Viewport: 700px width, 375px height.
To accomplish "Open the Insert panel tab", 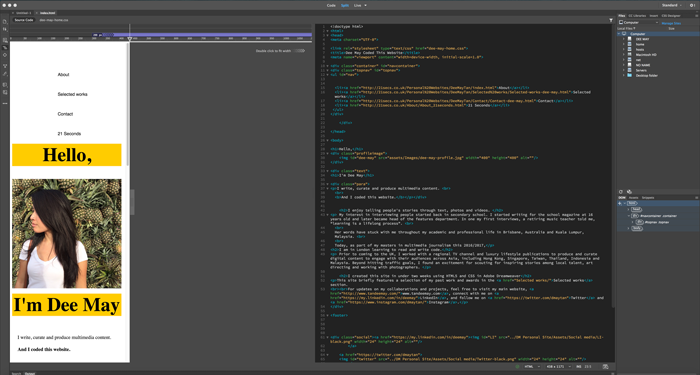I will [x=654, y=16].
